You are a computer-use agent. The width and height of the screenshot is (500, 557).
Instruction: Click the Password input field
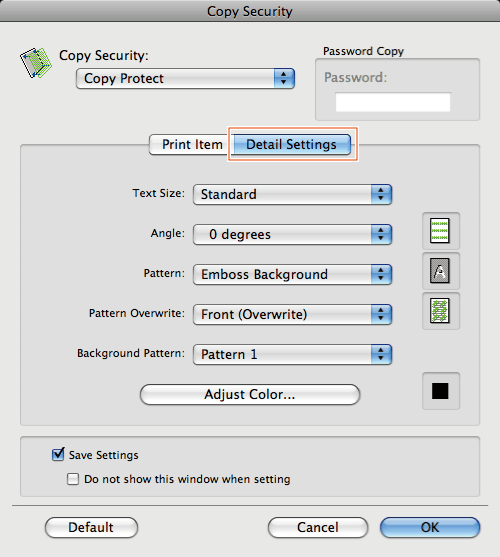click(393, 102)
